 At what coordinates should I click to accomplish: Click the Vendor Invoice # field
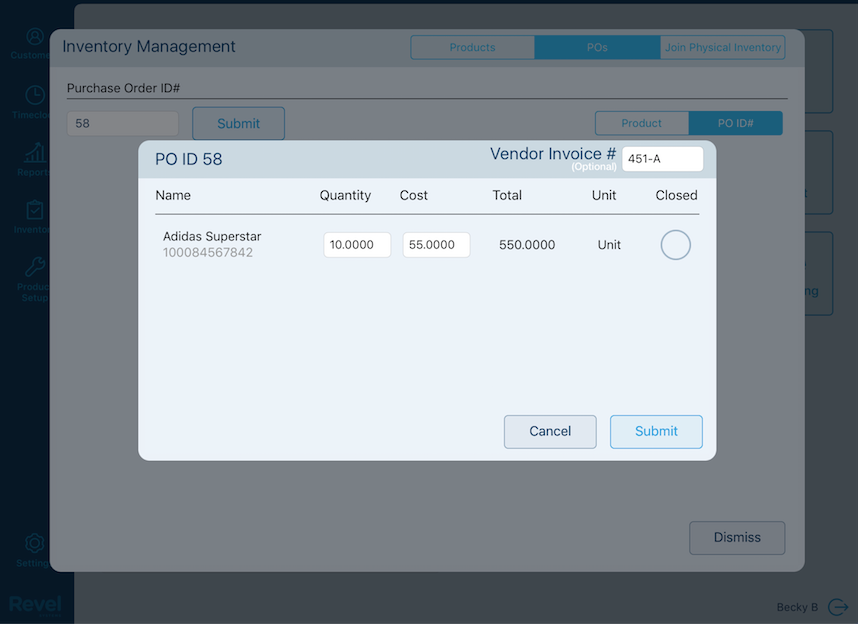[x=664, y=158]
